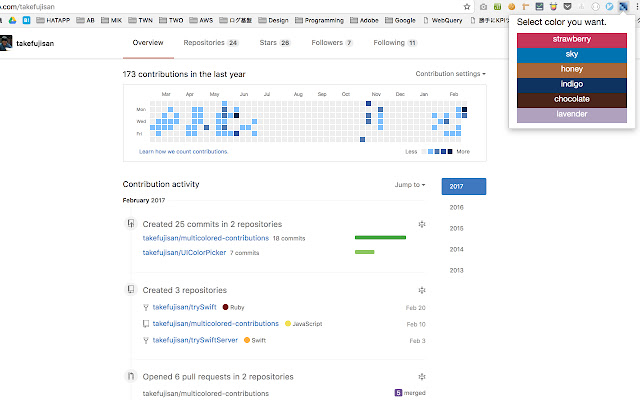Choose the indigo color
Viewport: 640px width, 400px height.
click(571, 85)
